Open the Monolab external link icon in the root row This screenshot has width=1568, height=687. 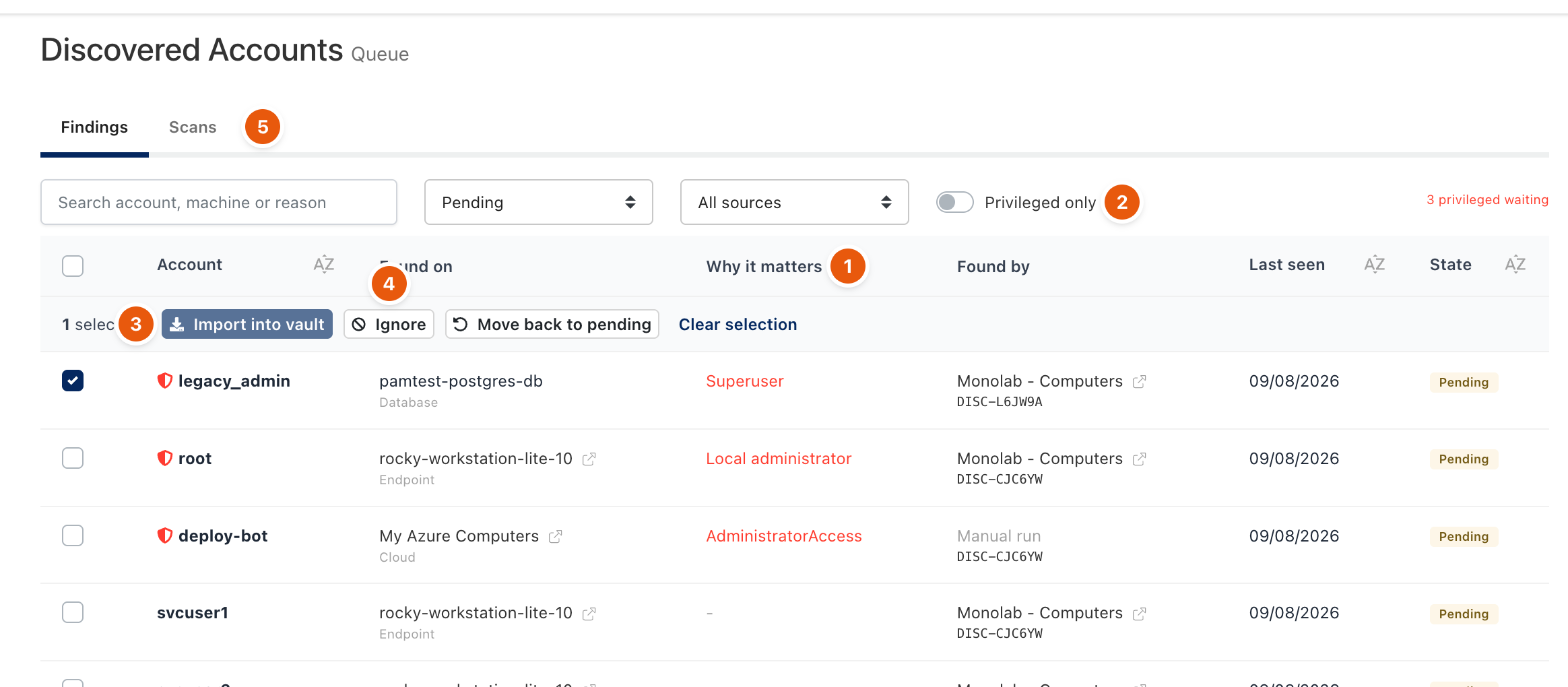click(x=1139, y=459)
